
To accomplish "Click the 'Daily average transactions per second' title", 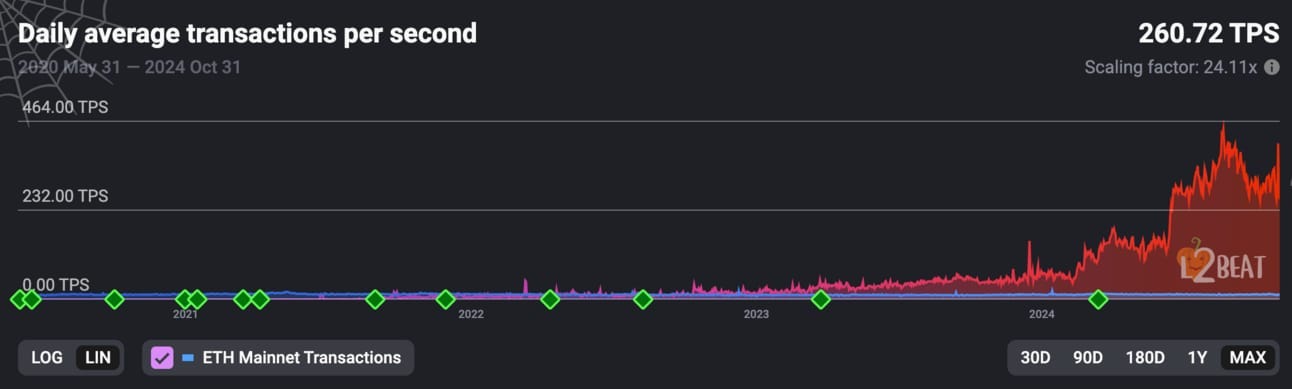I will [x=248, y=34].
